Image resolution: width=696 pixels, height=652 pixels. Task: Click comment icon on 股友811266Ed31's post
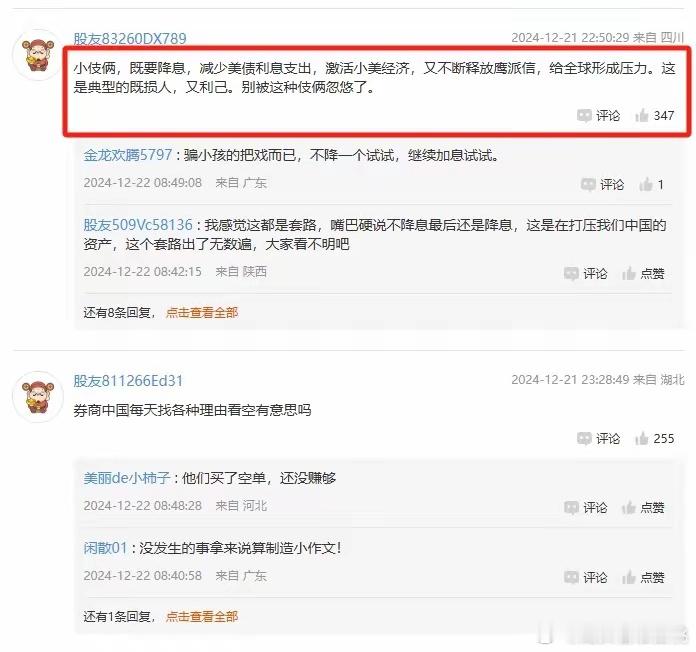click(598, 439)
